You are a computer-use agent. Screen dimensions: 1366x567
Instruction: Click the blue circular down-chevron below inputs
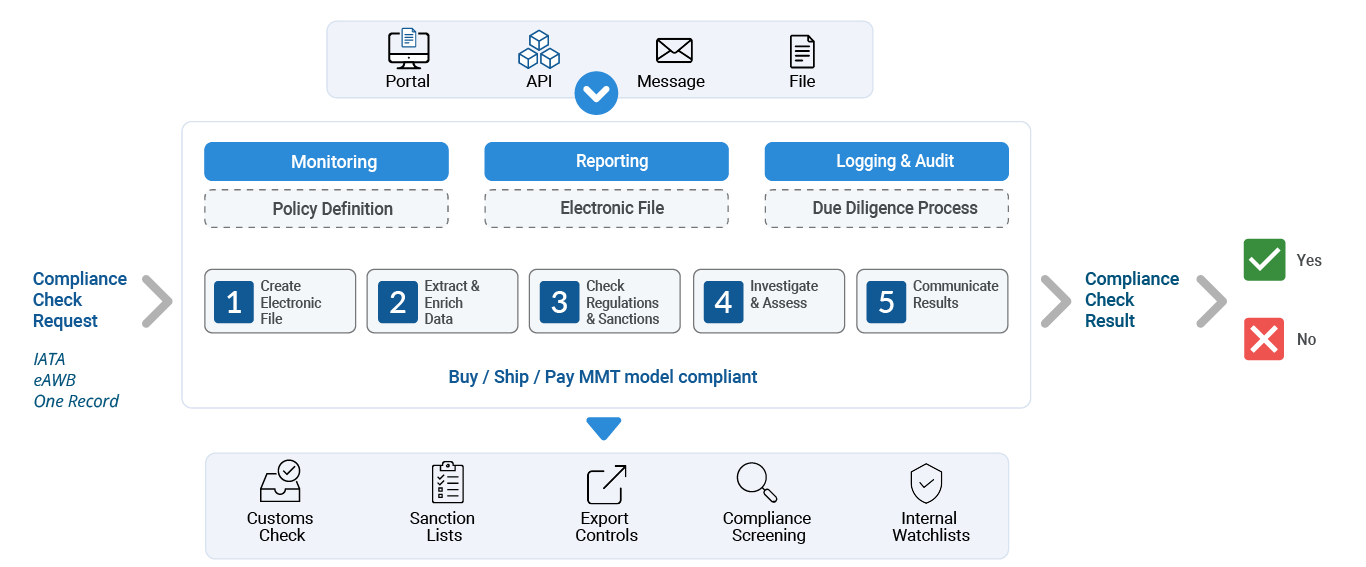coord(597,93)
